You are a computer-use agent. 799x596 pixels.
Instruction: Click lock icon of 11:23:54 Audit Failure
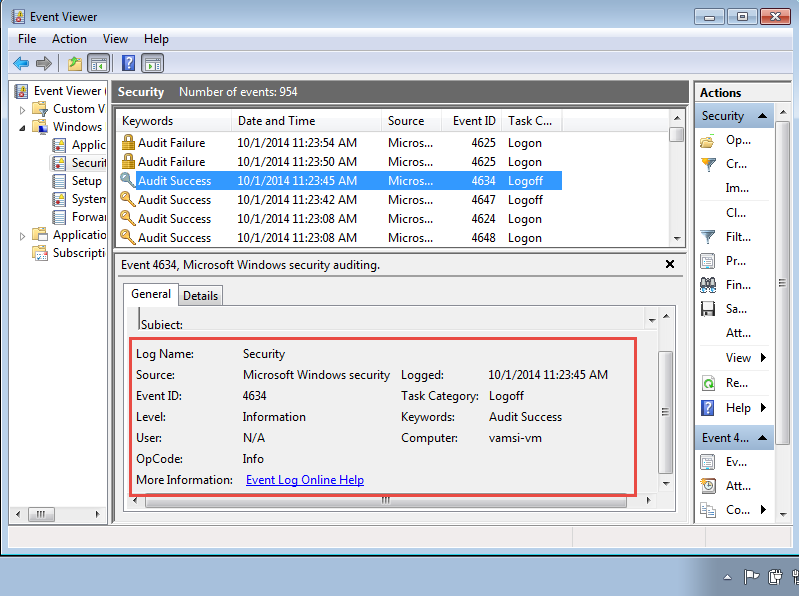coord(128,142)
